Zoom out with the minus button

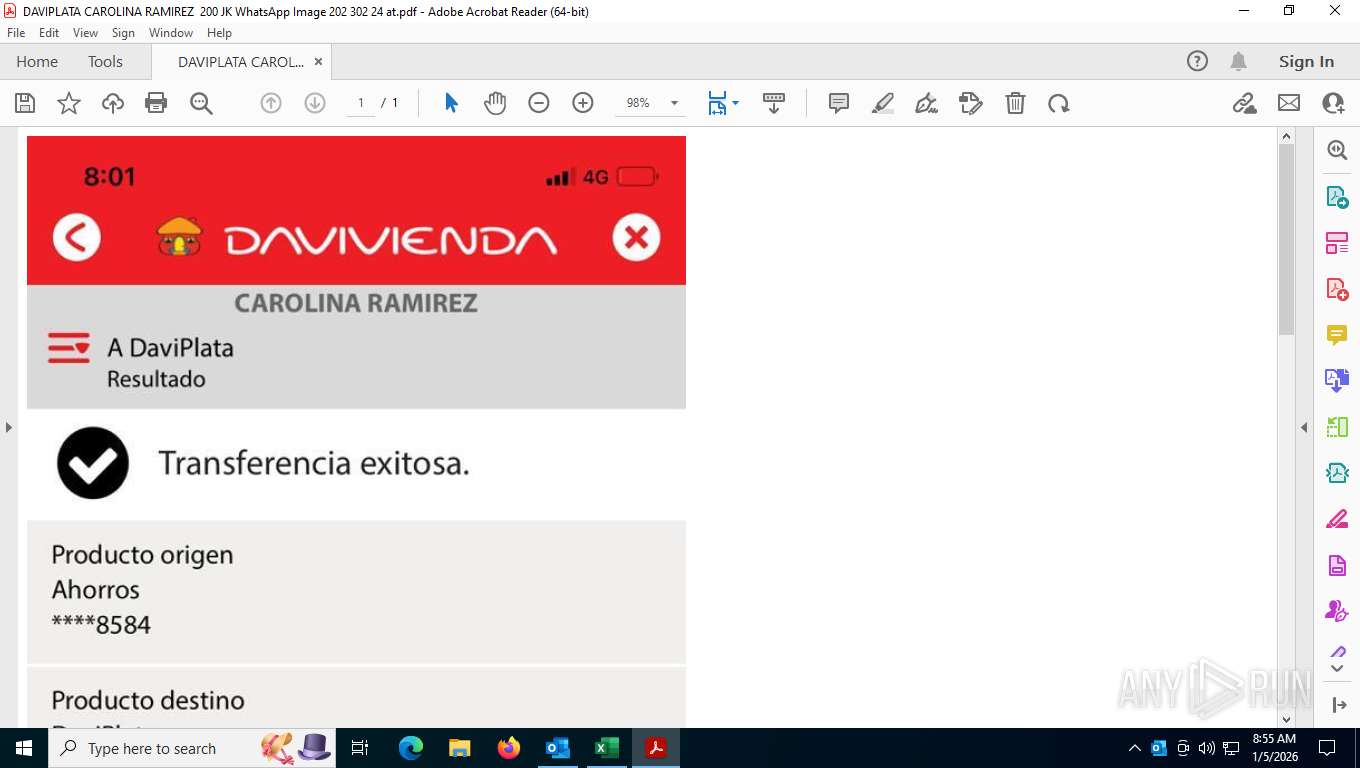[x=539, y=103]
